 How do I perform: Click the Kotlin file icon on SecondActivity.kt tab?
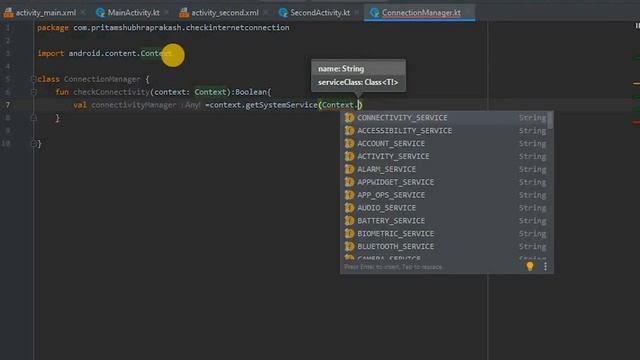[283, 13]
